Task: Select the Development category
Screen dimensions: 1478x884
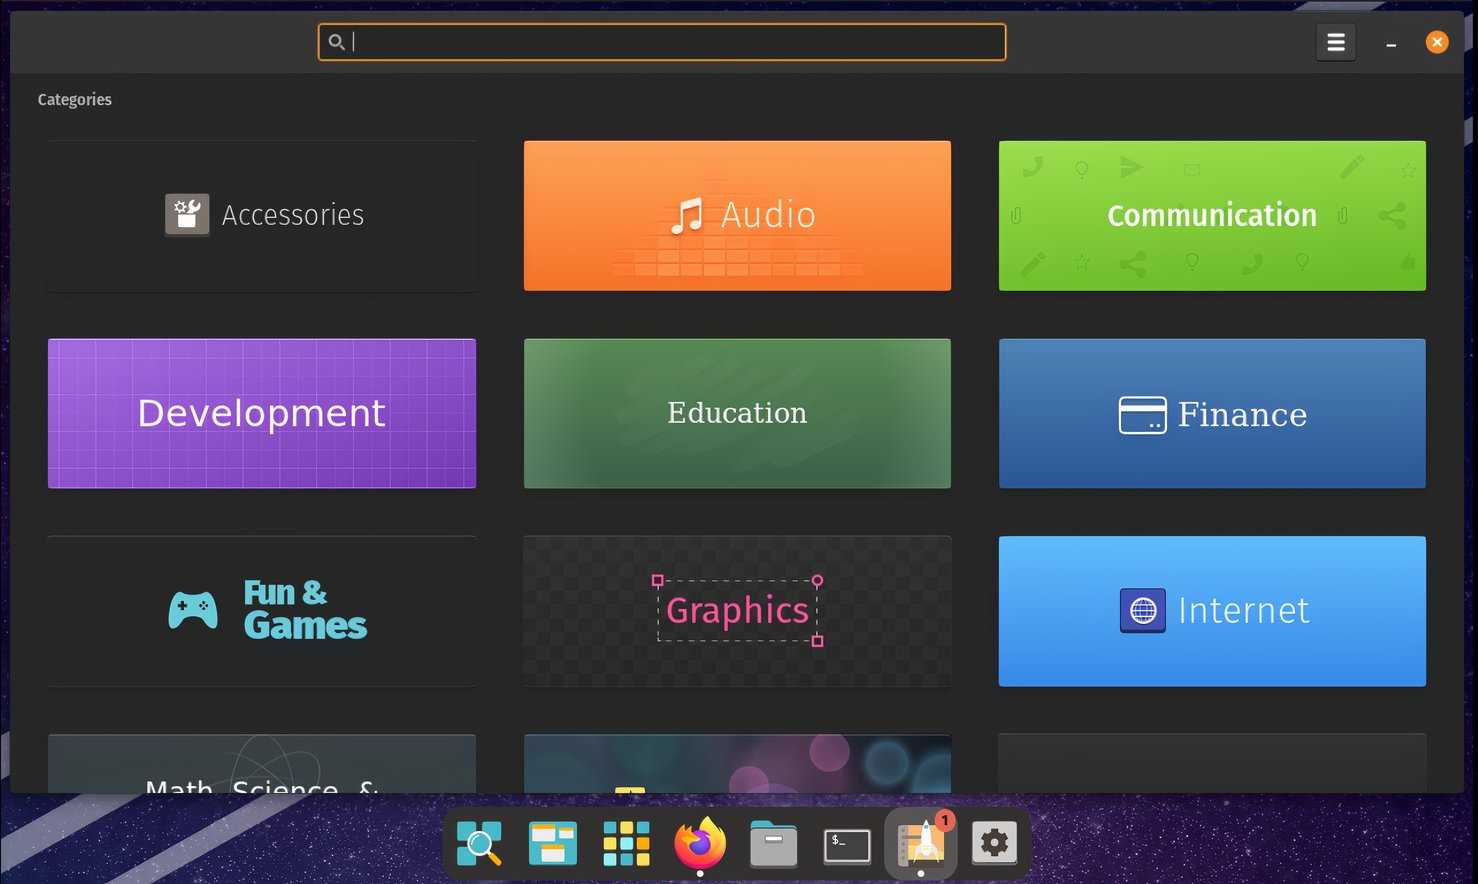Action: pyautogui.click(x=261, y=412)
